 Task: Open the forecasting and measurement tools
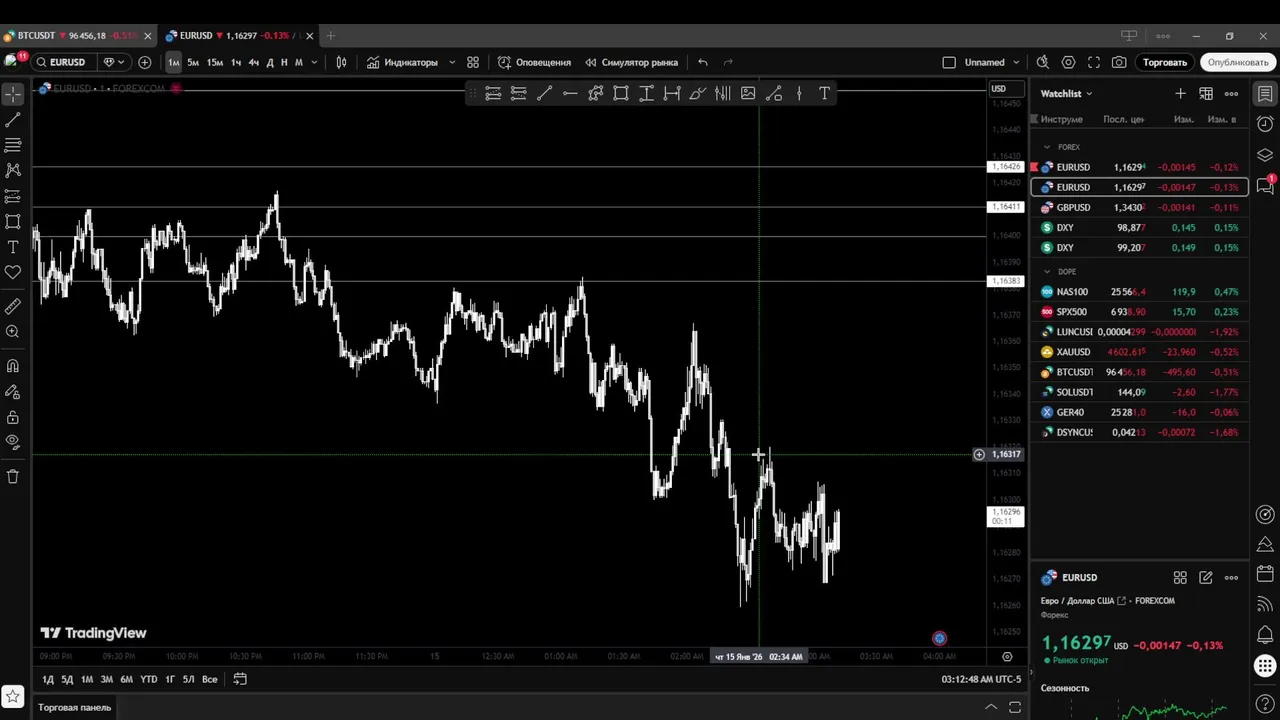tap(13, 196)
